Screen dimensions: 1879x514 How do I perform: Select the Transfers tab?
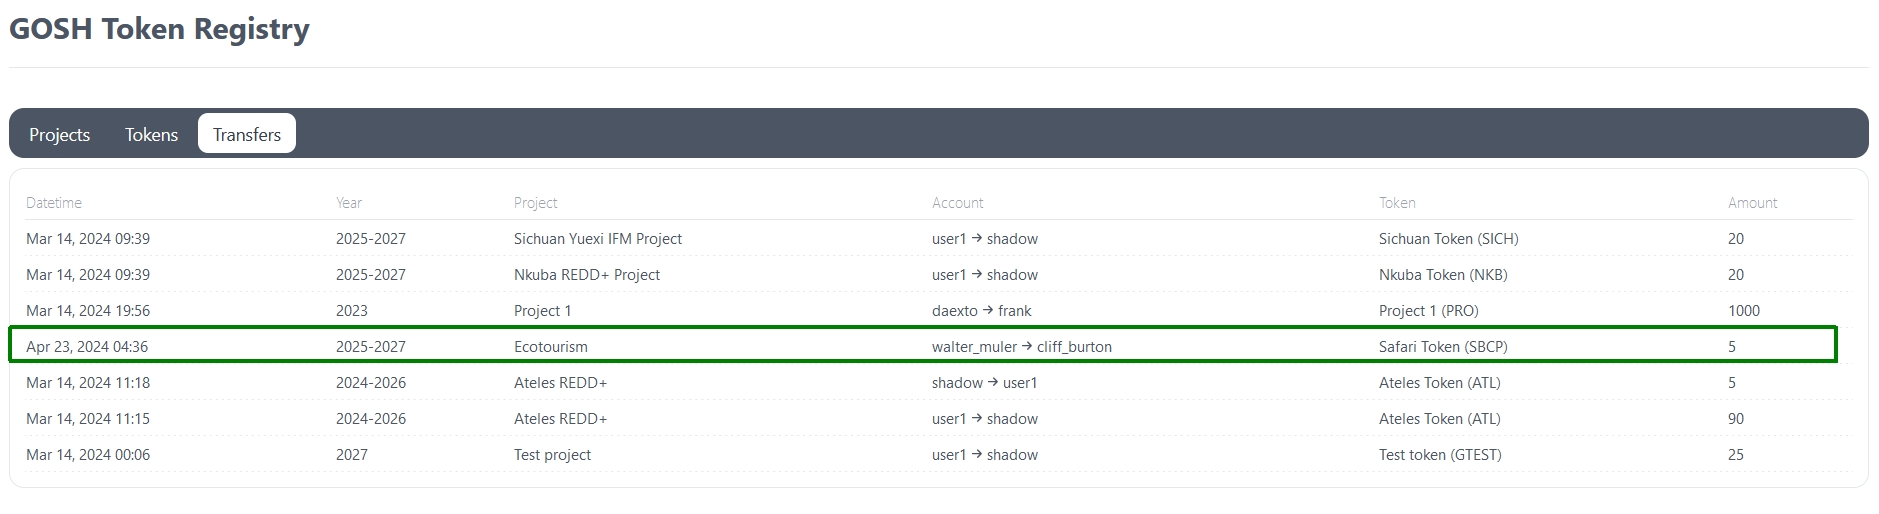[247, 134]
